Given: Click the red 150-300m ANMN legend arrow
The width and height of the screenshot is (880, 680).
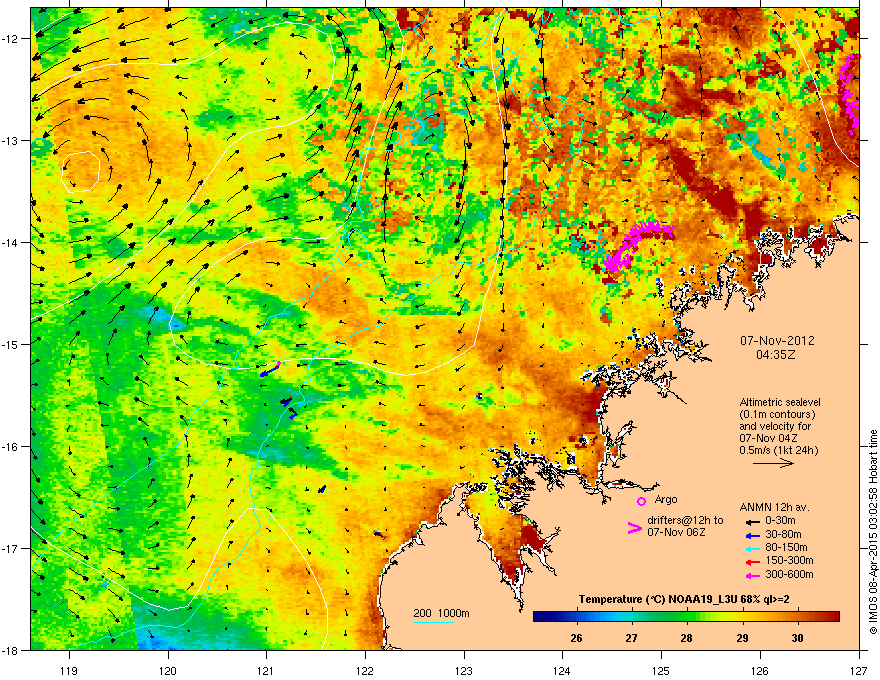Looking at the screenshot, I should coord(752,562).
